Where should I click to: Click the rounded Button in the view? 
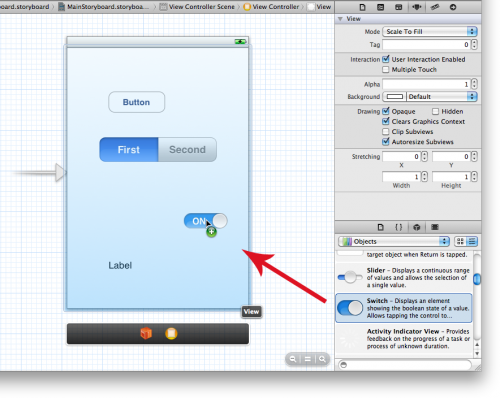(136, 102)
